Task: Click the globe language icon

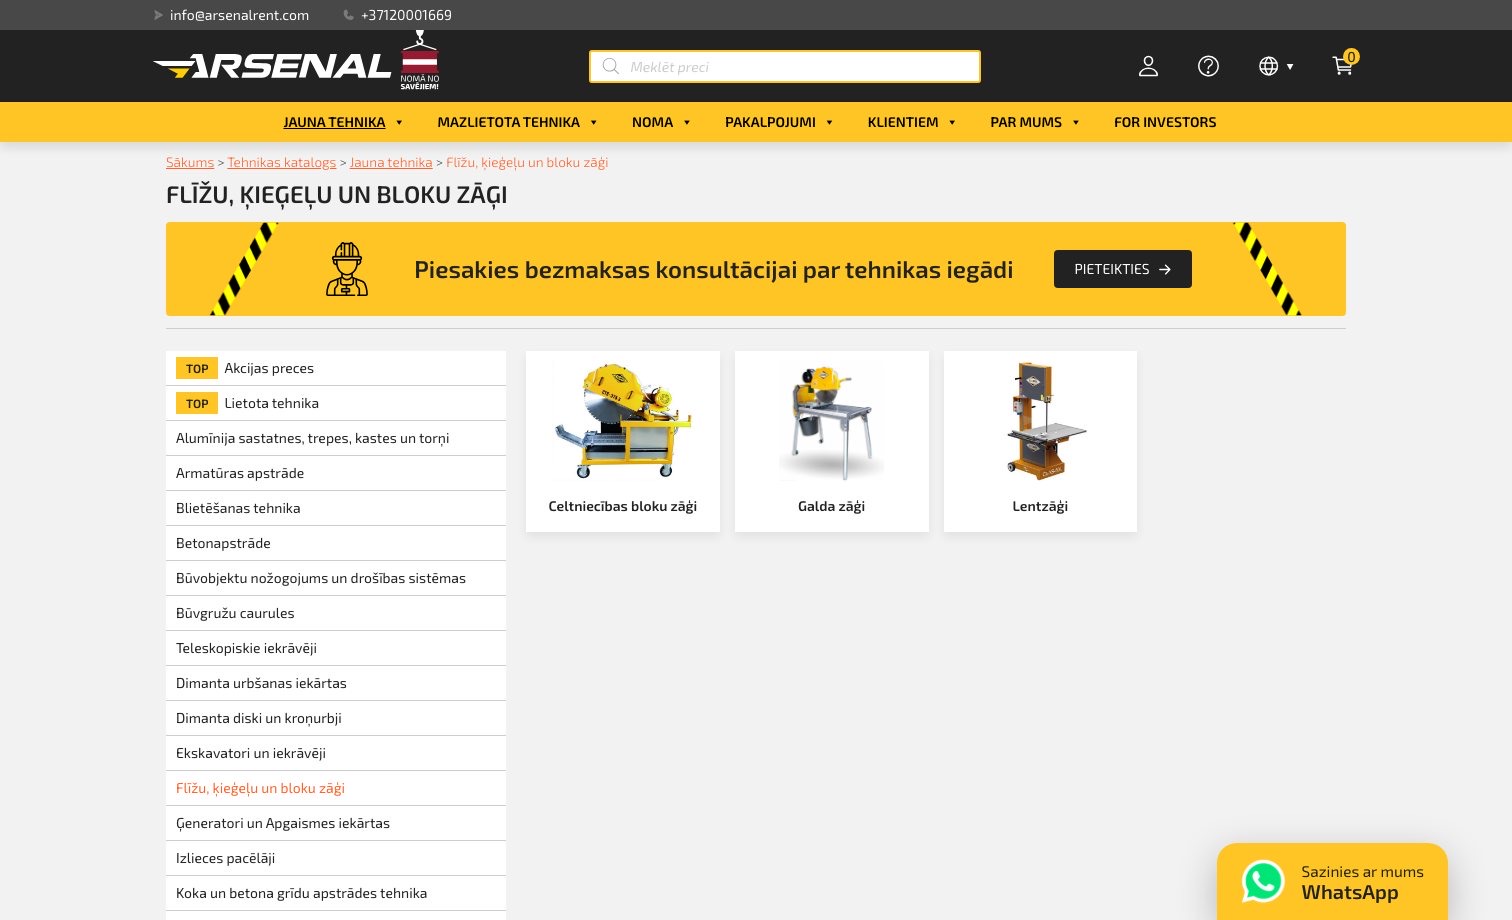Action: pos(1268,66)
